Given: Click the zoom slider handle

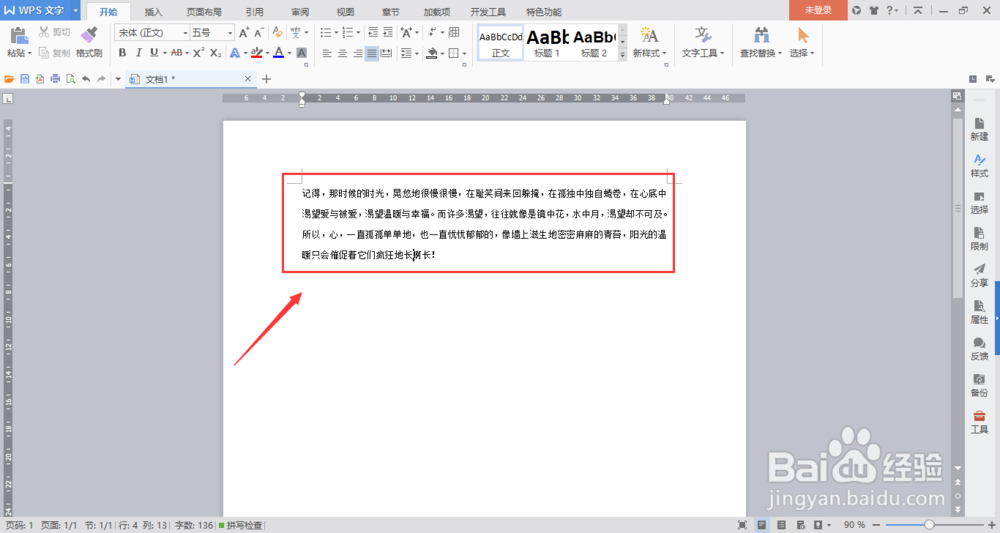Looking at the screenshot, I should click(x=929, y=525).
